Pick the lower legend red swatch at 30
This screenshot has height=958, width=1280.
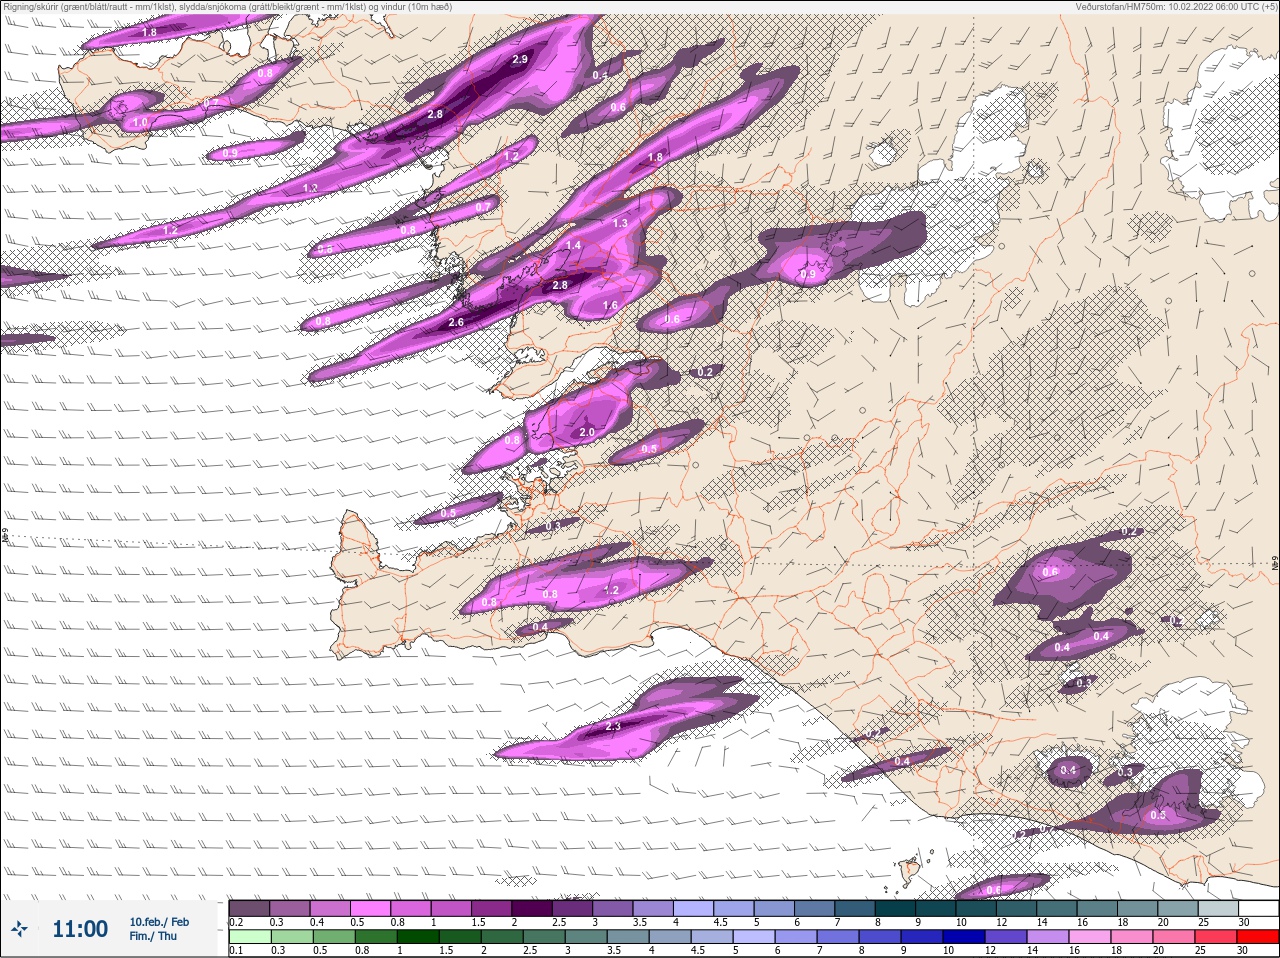click(1258, 937)
